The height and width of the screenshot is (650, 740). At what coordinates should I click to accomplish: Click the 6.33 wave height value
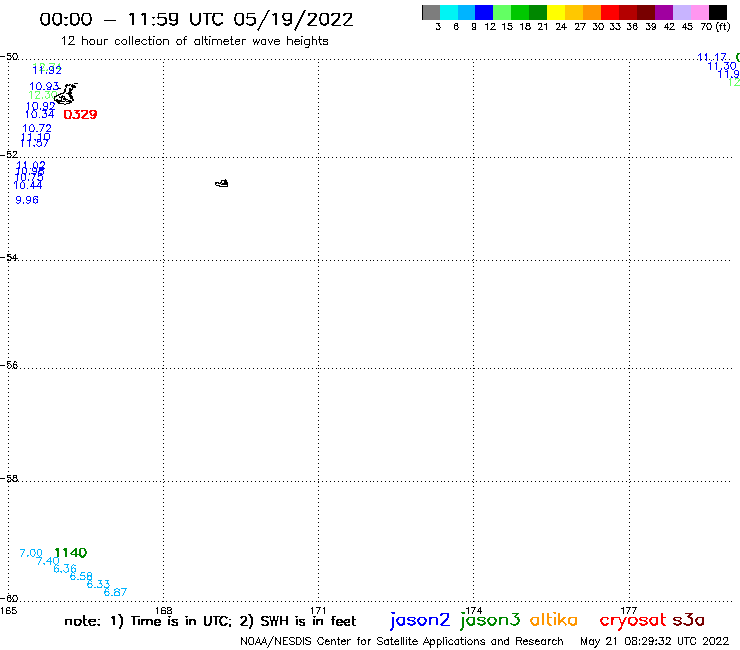coord(98,584)
